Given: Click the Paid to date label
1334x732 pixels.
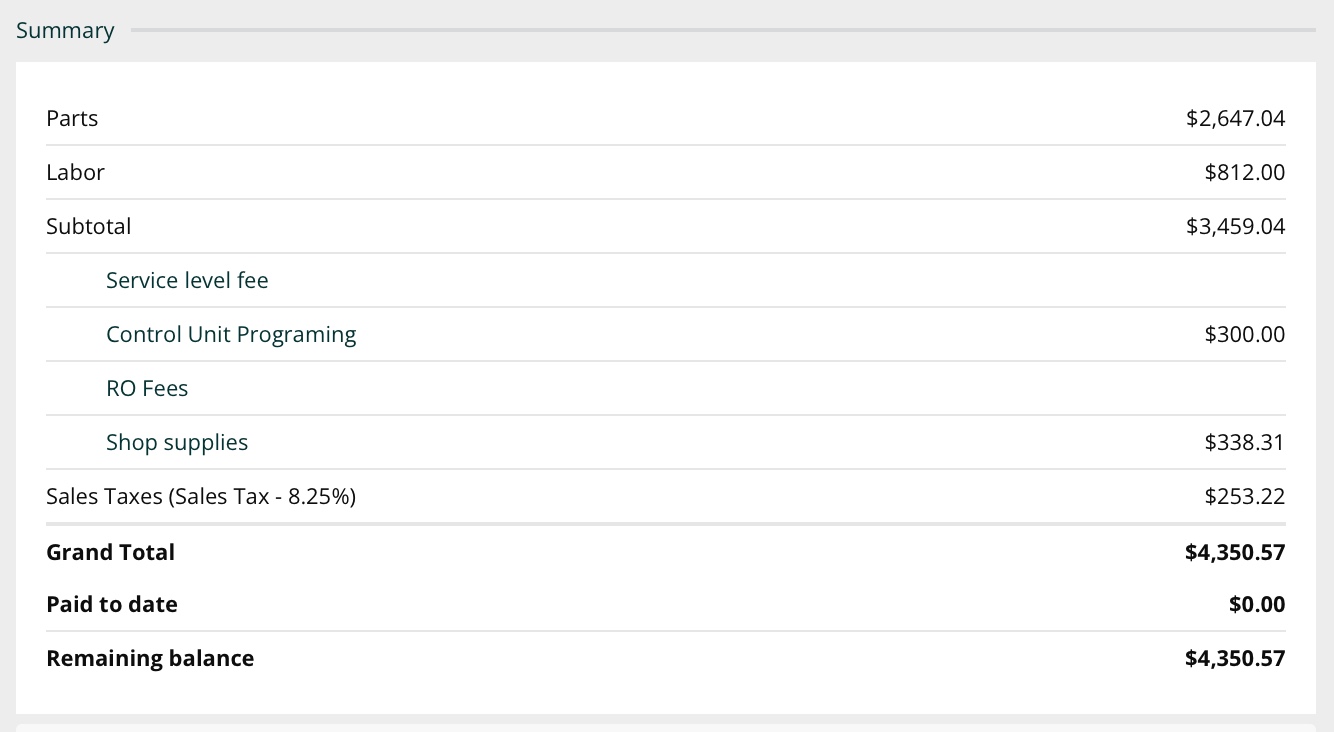Looking at the screenshot, I should pos(112,605).
